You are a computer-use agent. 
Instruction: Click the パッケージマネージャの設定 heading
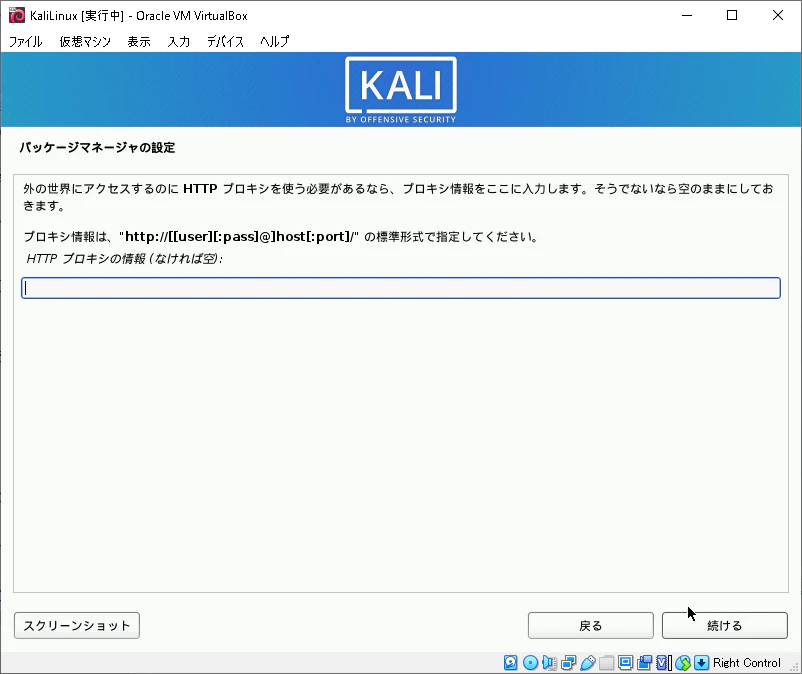point(97,148)
